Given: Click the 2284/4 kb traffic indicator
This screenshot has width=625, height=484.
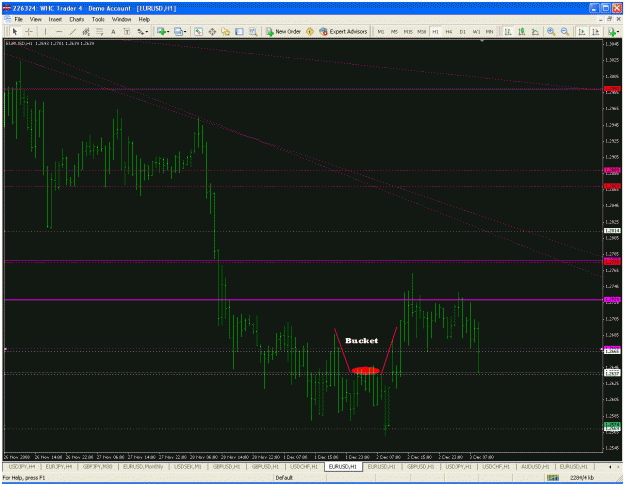Looking at the screenshot, I should pyautogui.click(x=582, y=478).
